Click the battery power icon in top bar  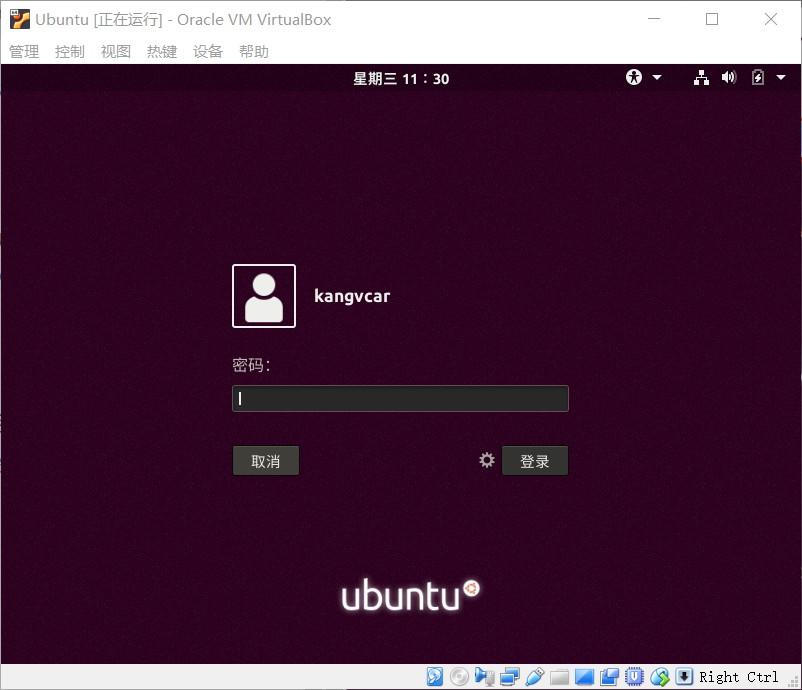pyautogui.click(x=758, y=77)
